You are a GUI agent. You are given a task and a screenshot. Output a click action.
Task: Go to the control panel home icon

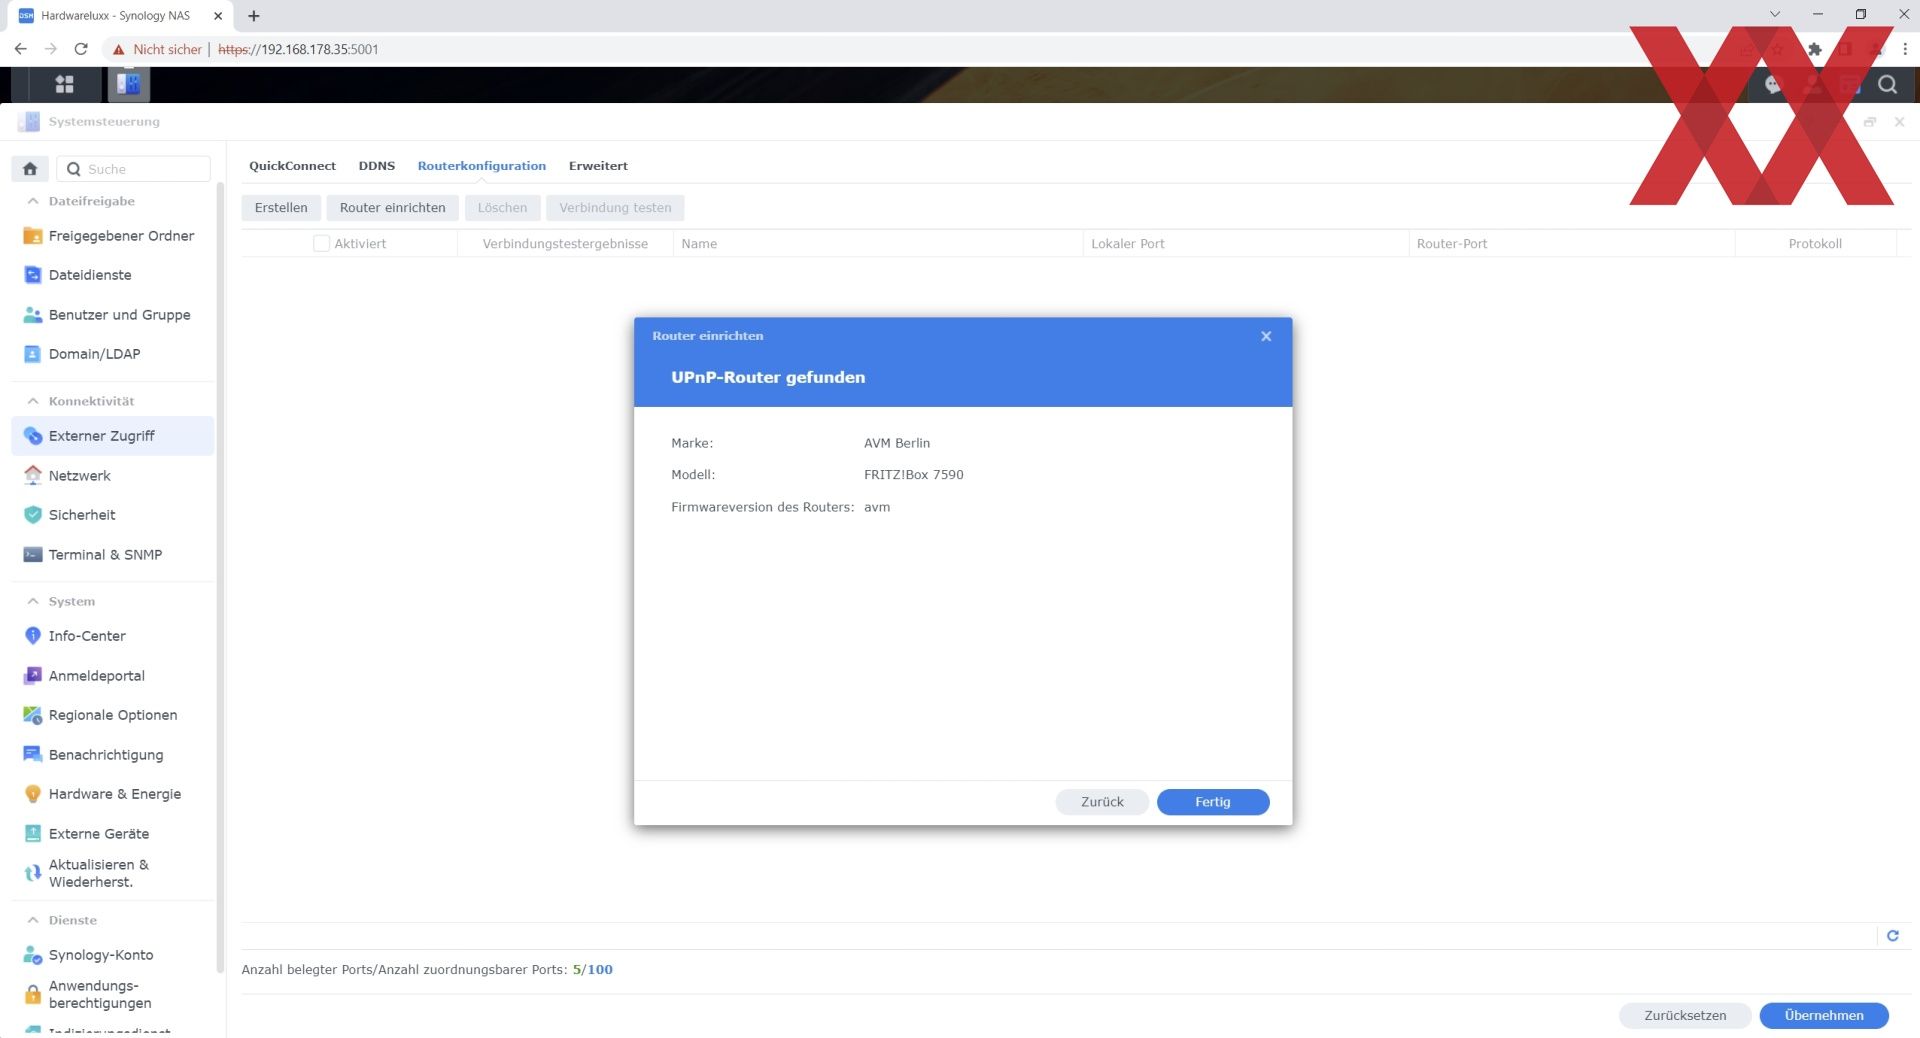pyautogui.click(x=30, y=169)
